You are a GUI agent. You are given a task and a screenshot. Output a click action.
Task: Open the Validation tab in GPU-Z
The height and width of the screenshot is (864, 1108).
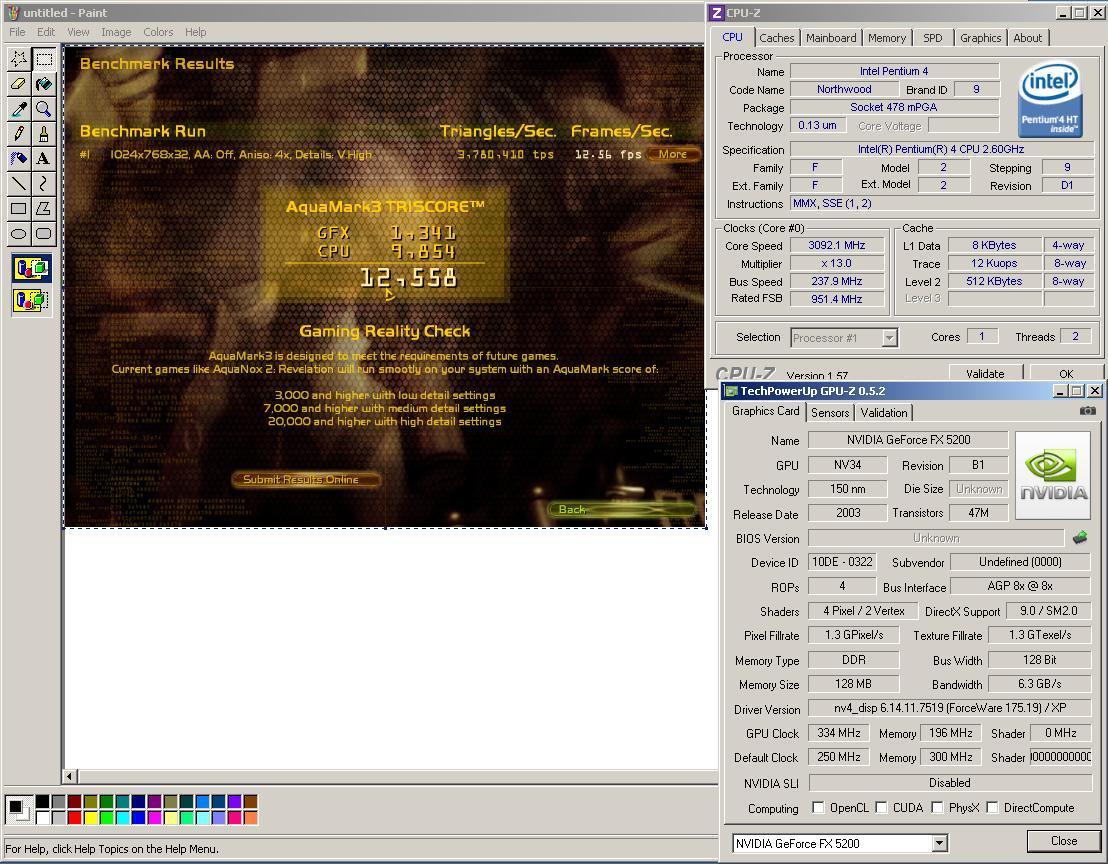coord(884,413)
